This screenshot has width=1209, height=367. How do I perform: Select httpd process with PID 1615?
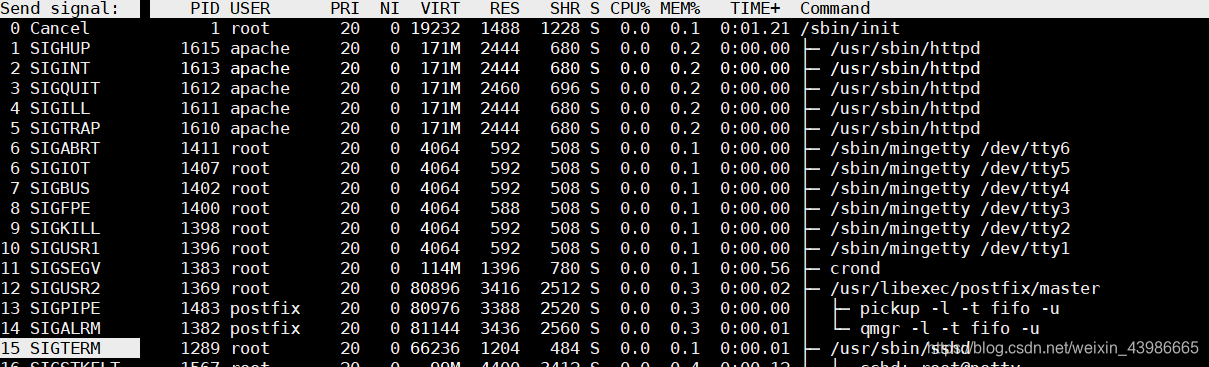coord(679,48)
